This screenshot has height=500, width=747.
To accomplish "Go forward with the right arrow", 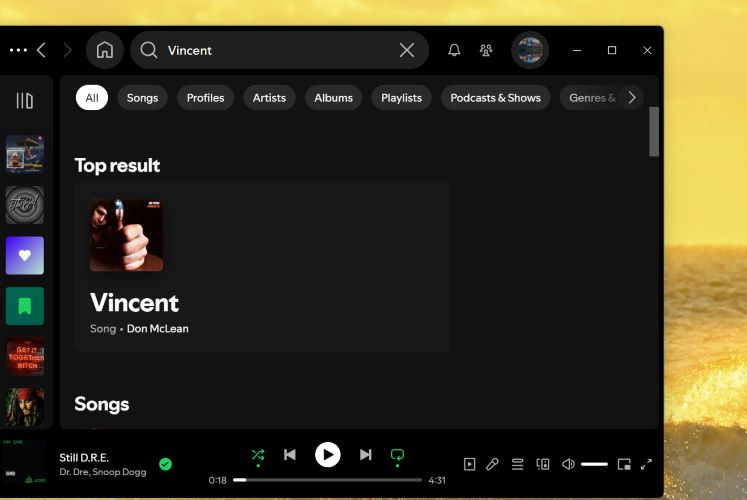I will pyautogui.click(x=67, y=50).
